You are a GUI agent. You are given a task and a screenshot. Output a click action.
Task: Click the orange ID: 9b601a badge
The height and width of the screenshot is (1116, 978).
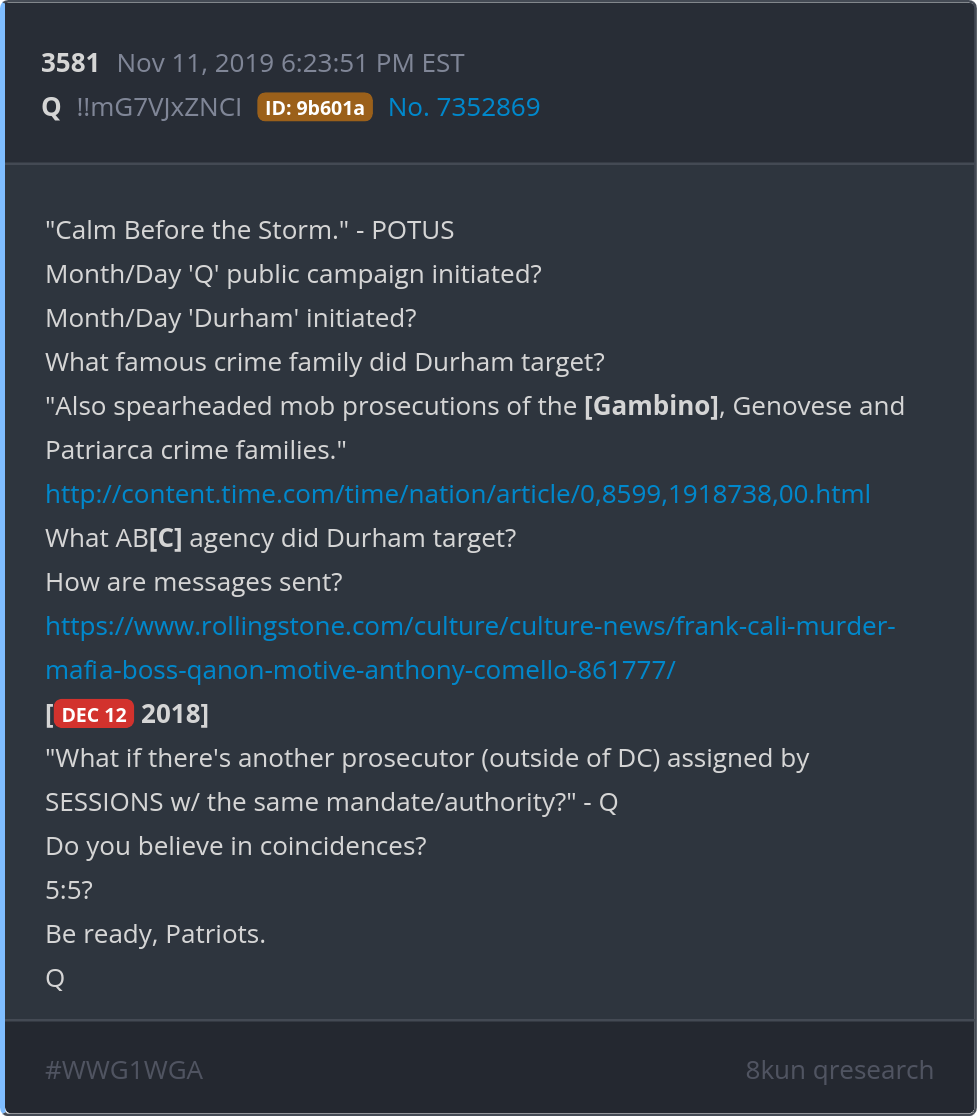point(315,107)
